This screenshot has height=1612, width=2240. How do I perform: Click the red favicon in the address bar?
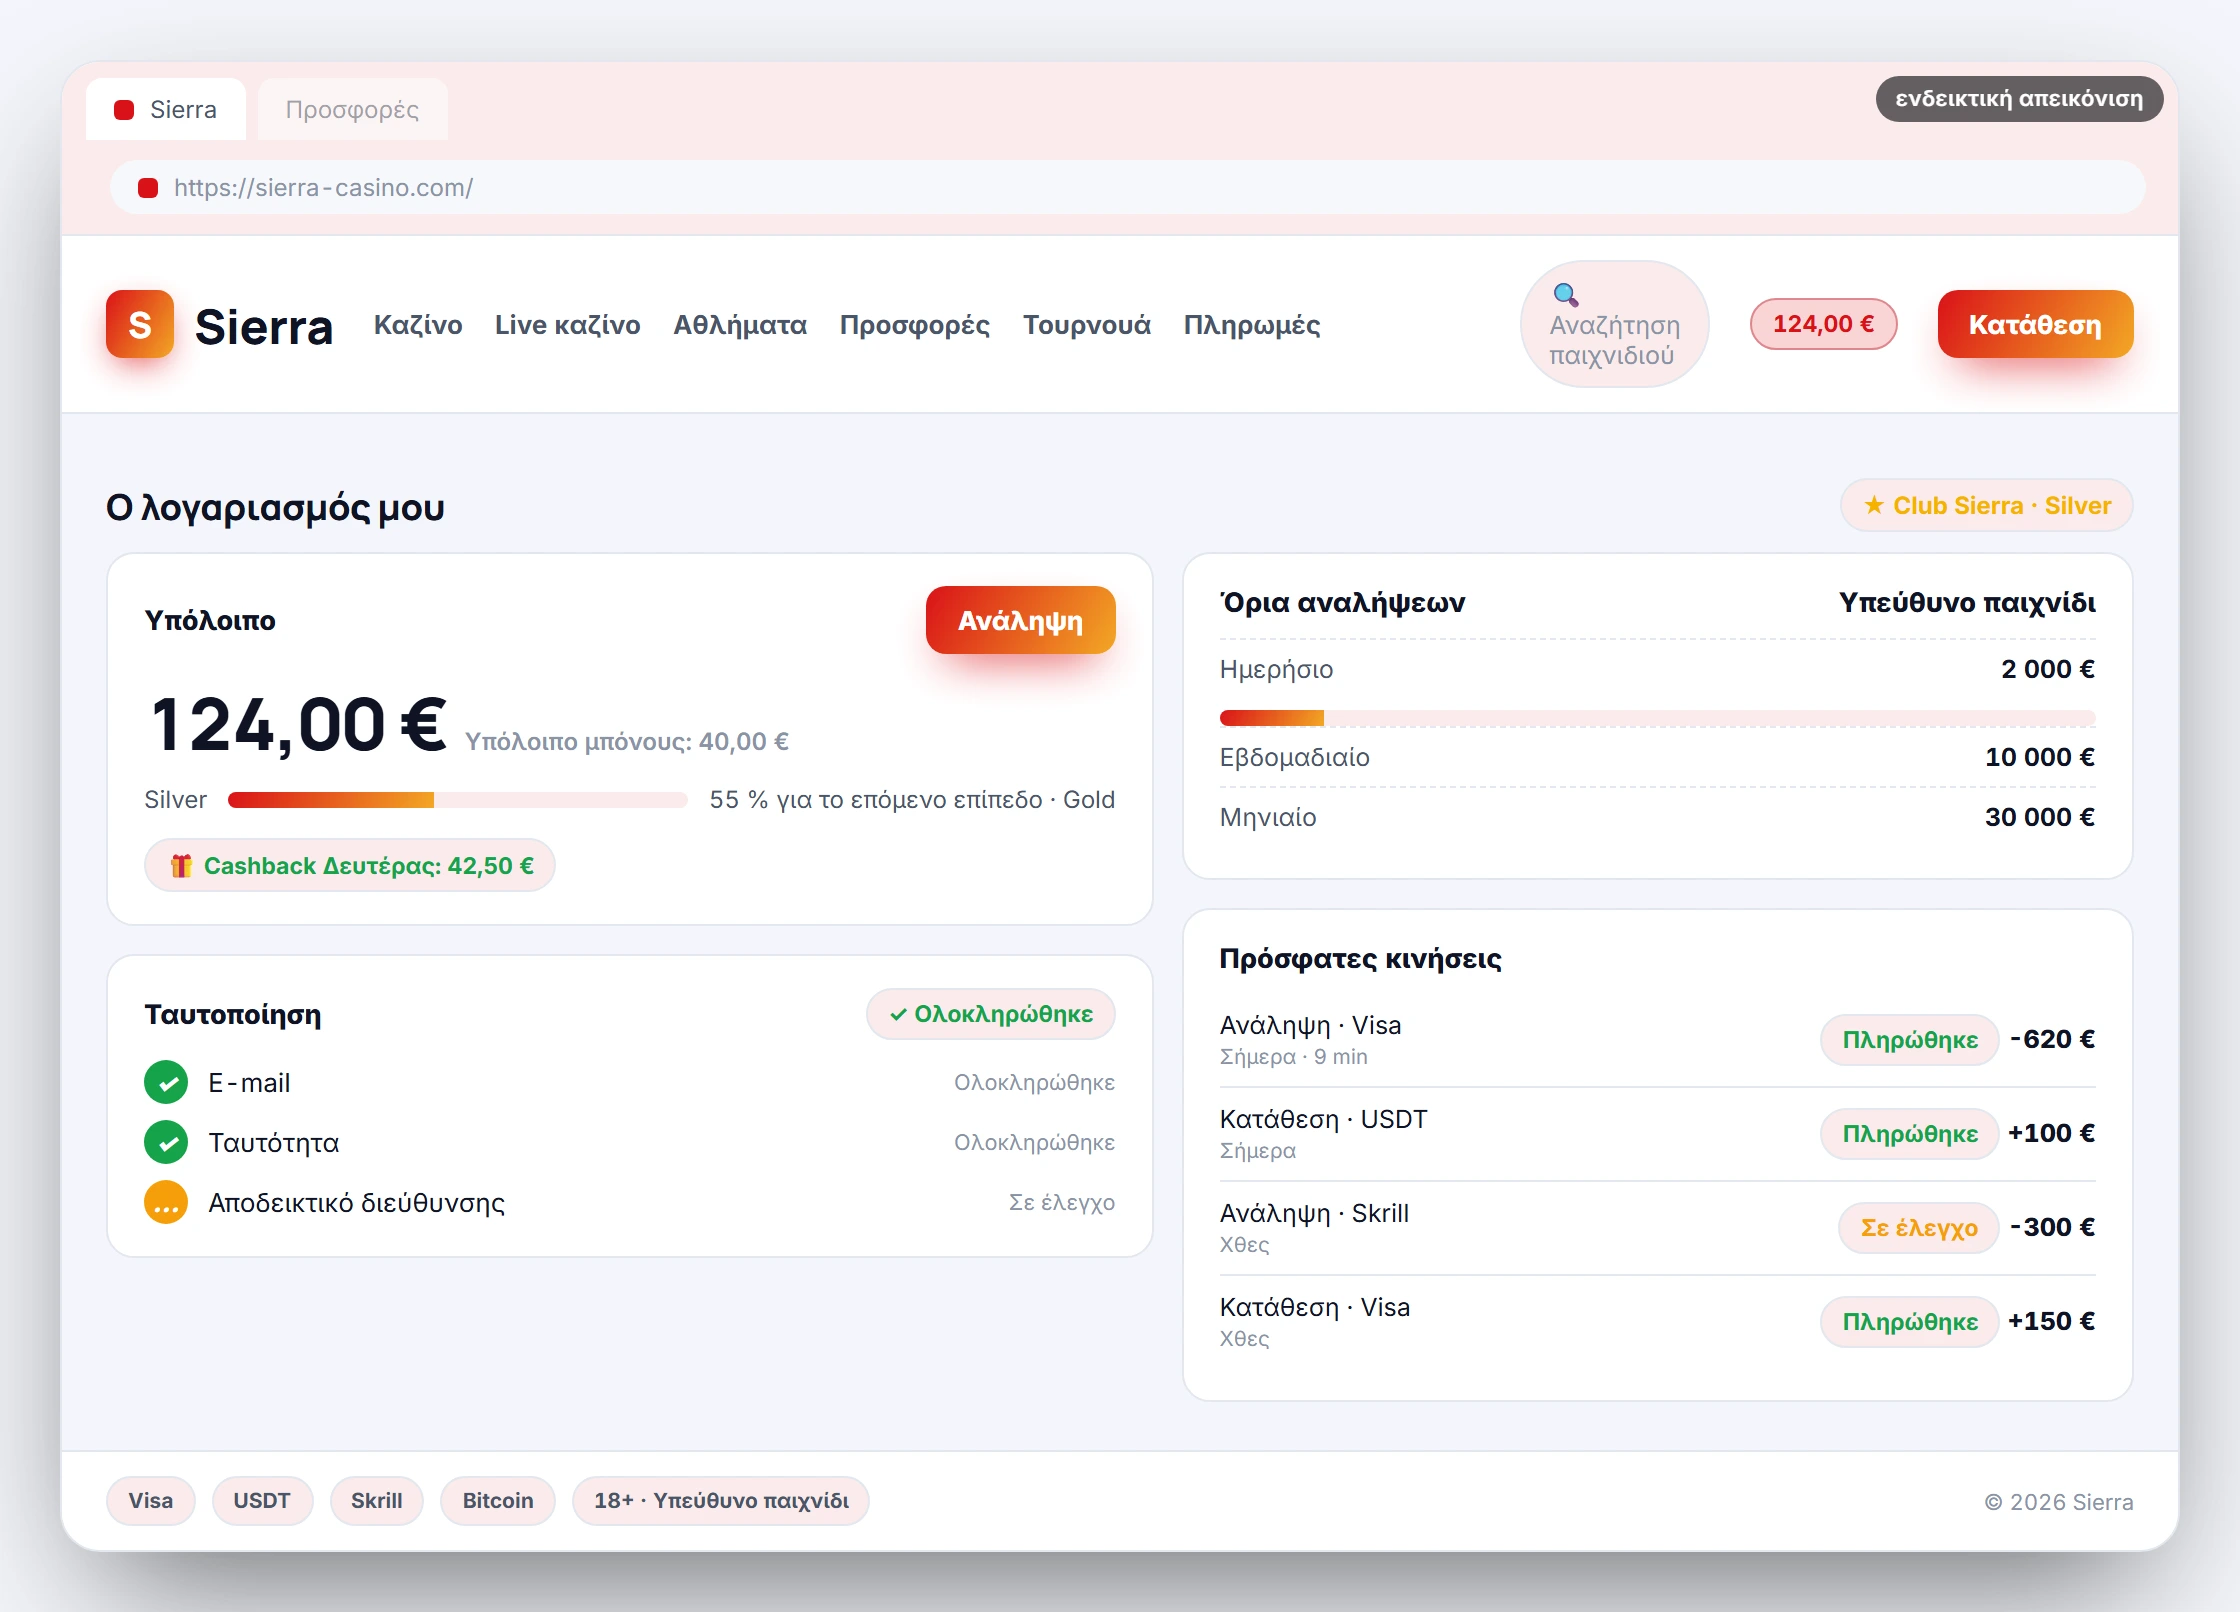coord(148,188)
